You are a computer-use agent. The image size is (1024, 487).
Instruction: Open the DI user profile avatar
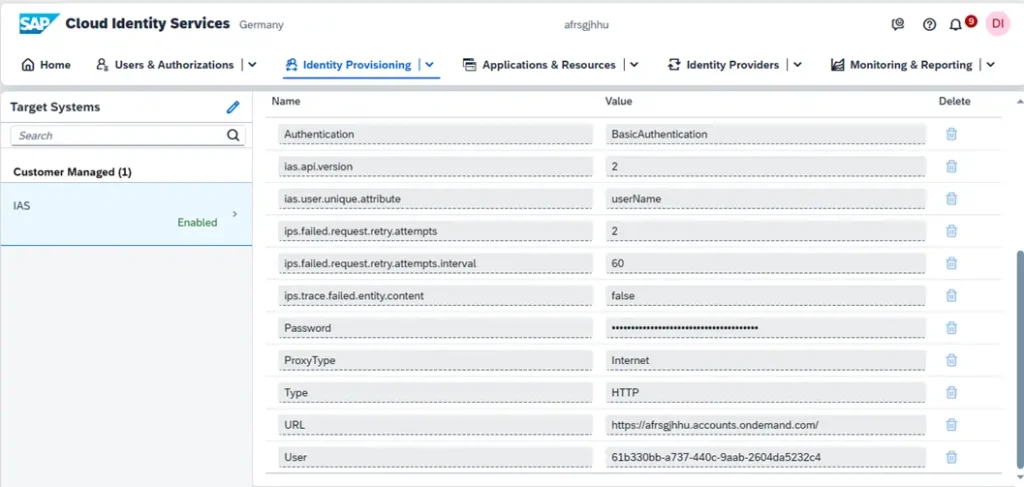tap(997, 24)
